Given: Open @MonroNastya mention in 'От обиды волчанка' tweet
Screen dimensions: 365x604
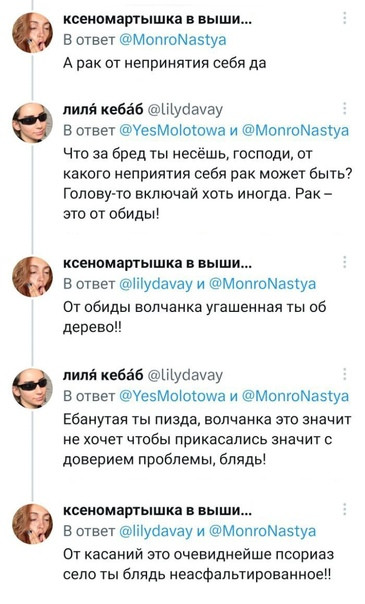Looking at the screenshot, I should (262, 284).
